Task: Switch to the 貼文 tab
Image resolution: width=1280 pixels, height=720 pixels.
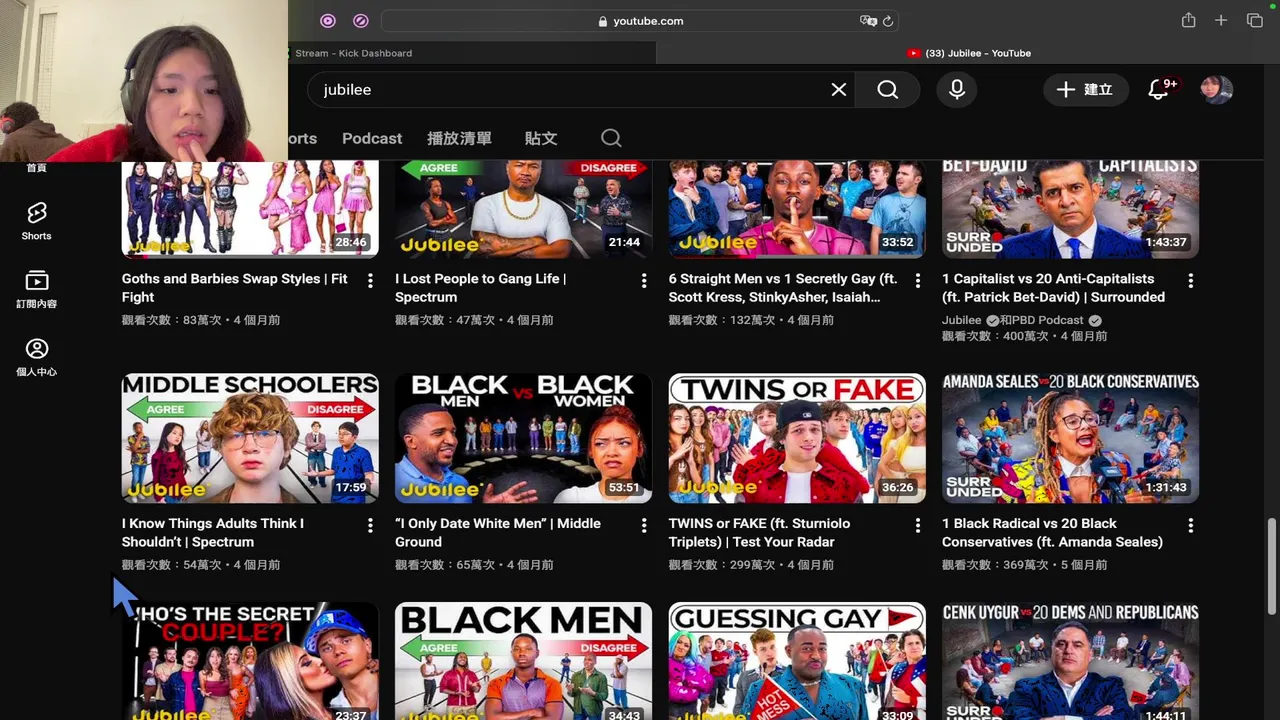Action: (x=541, y=138)
